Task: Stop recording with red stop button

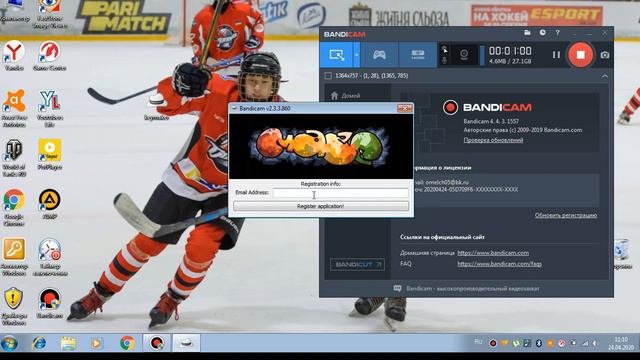Action: (x=580, y=55)
